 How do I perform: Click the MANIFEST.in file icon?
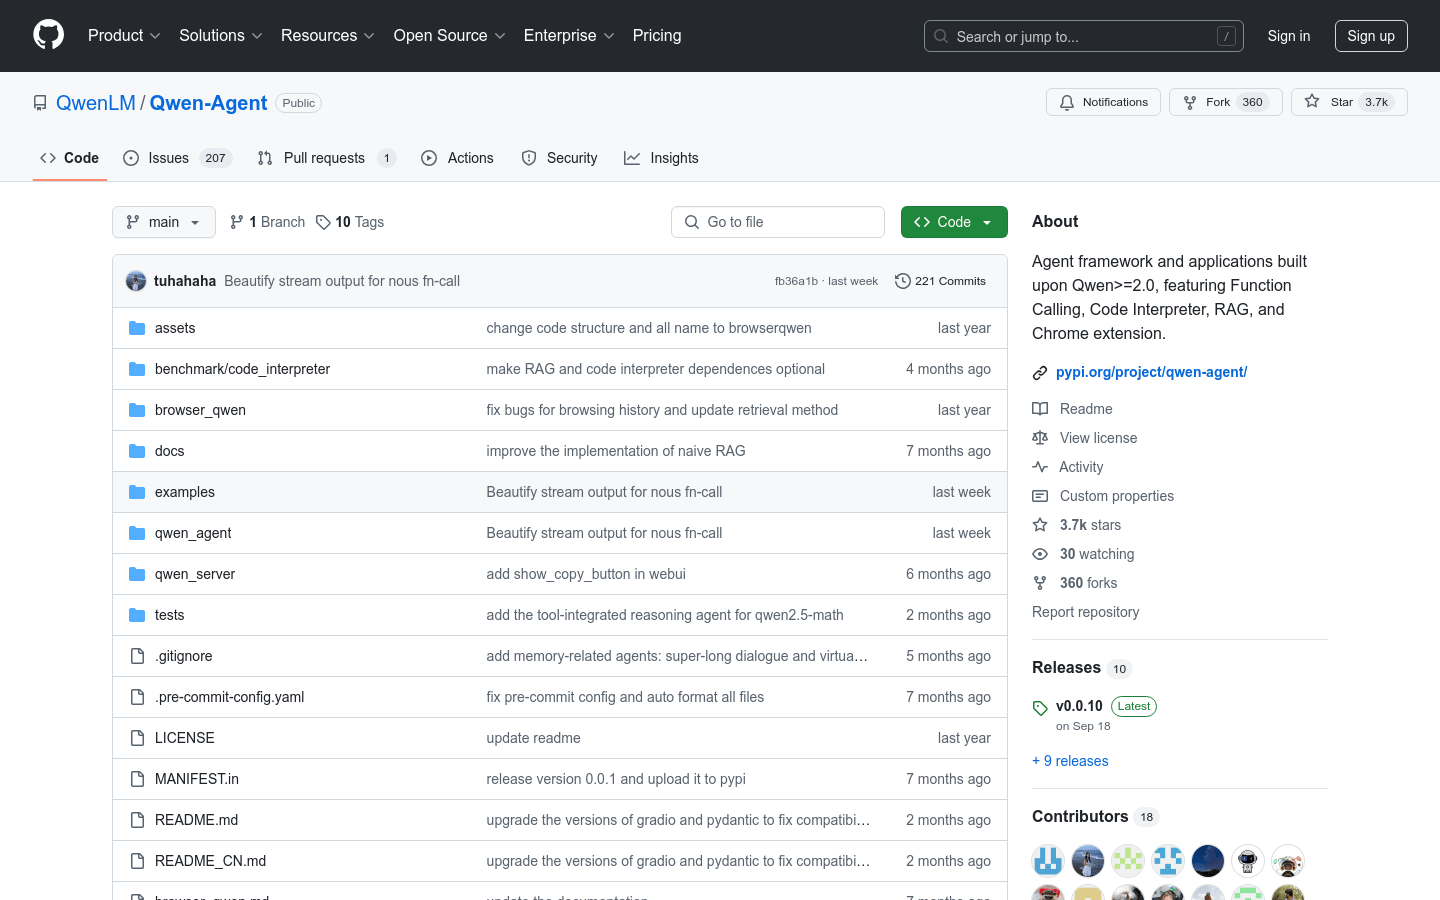point(137,779)
